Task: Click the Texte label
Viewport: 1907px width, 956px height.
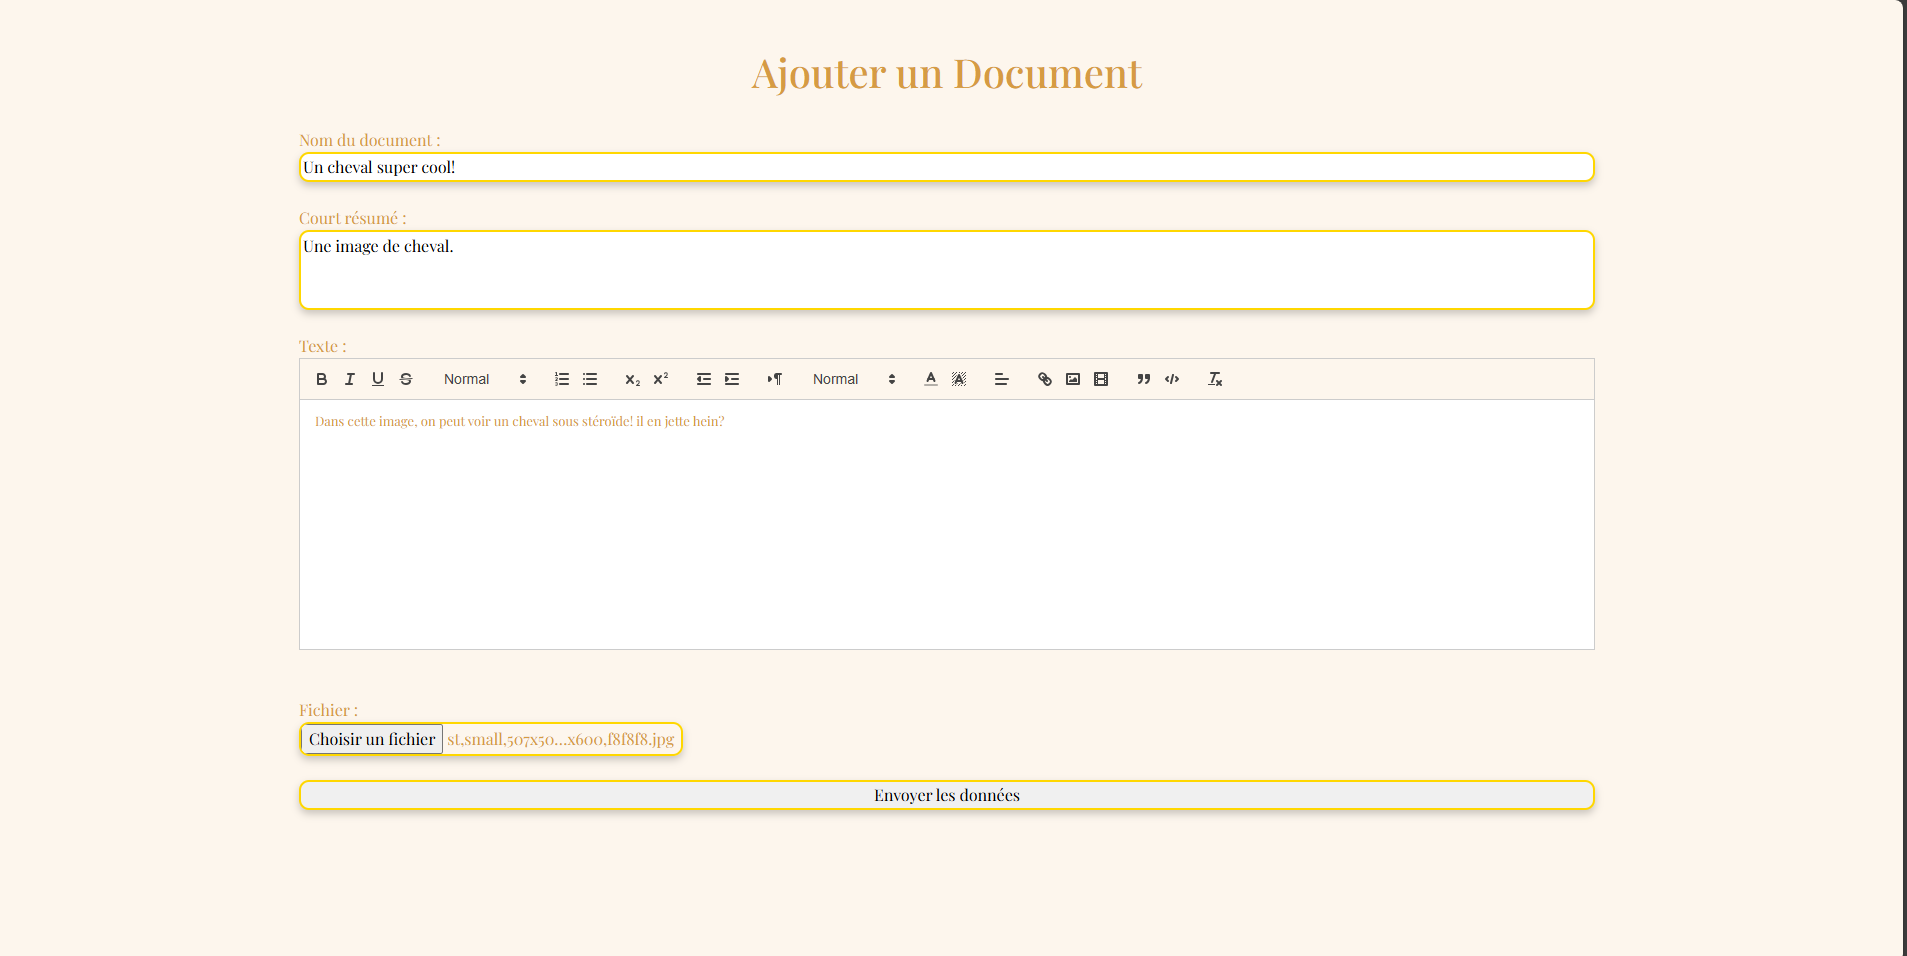Action: point(323,346)
